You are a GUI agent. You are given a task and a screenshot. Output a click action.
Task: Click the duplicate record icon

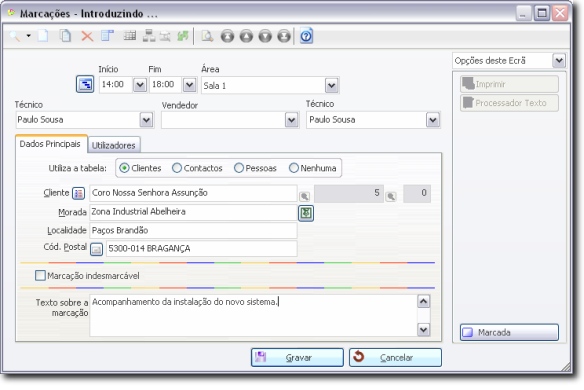click(66, 36)
